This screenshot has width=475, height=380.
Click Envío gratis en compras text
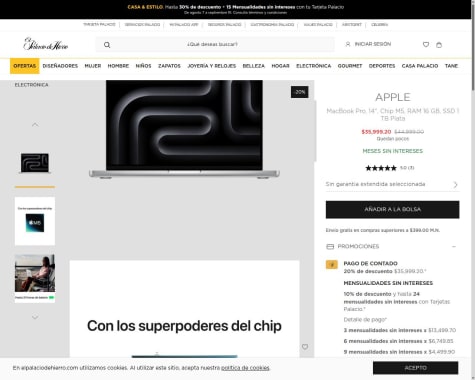(383, 230)
